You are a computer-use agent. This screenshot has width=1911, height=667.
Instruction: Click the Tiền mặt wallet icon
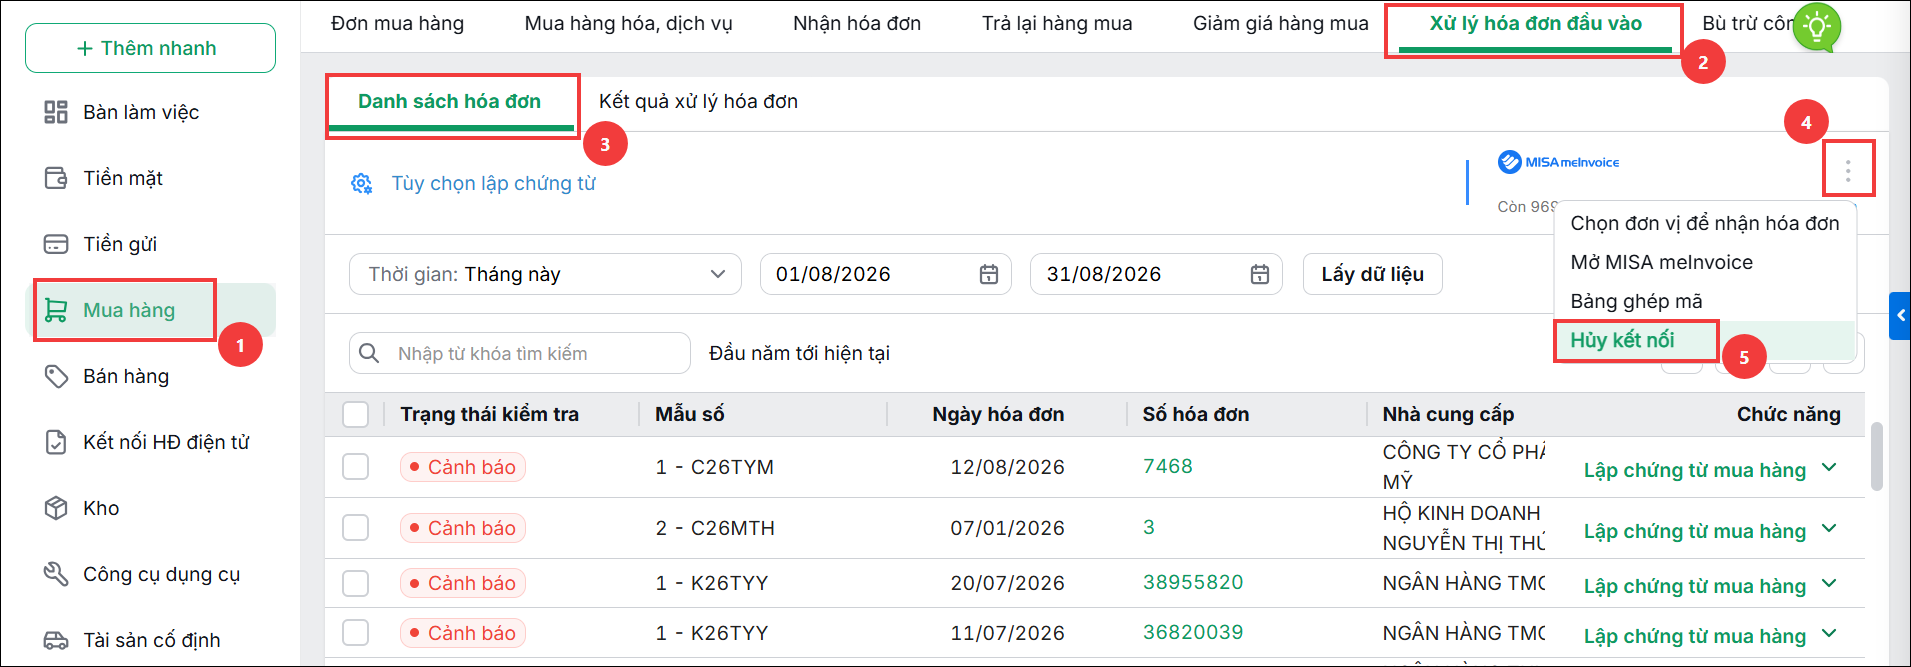click(56, 178)
